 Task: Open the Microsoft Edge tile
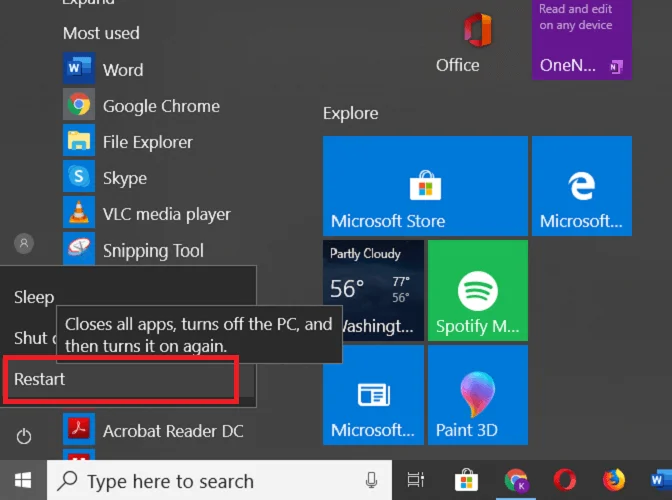pos(582,186)
